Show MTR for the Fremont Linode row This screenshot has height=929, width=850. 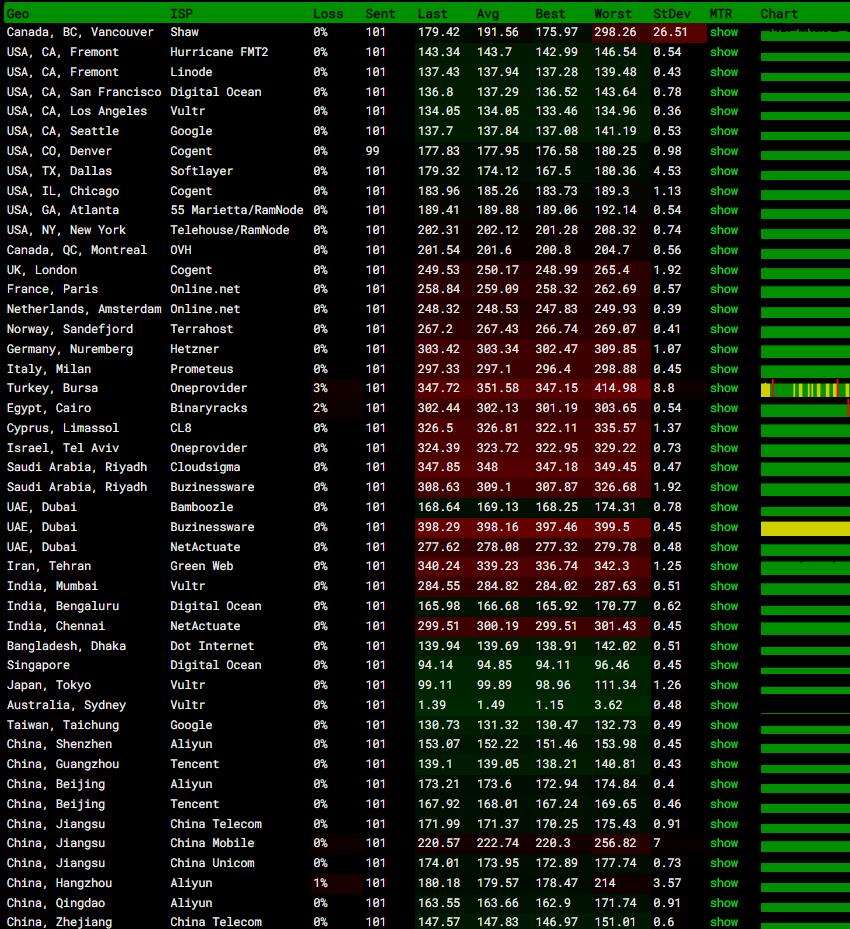point(724,72)
